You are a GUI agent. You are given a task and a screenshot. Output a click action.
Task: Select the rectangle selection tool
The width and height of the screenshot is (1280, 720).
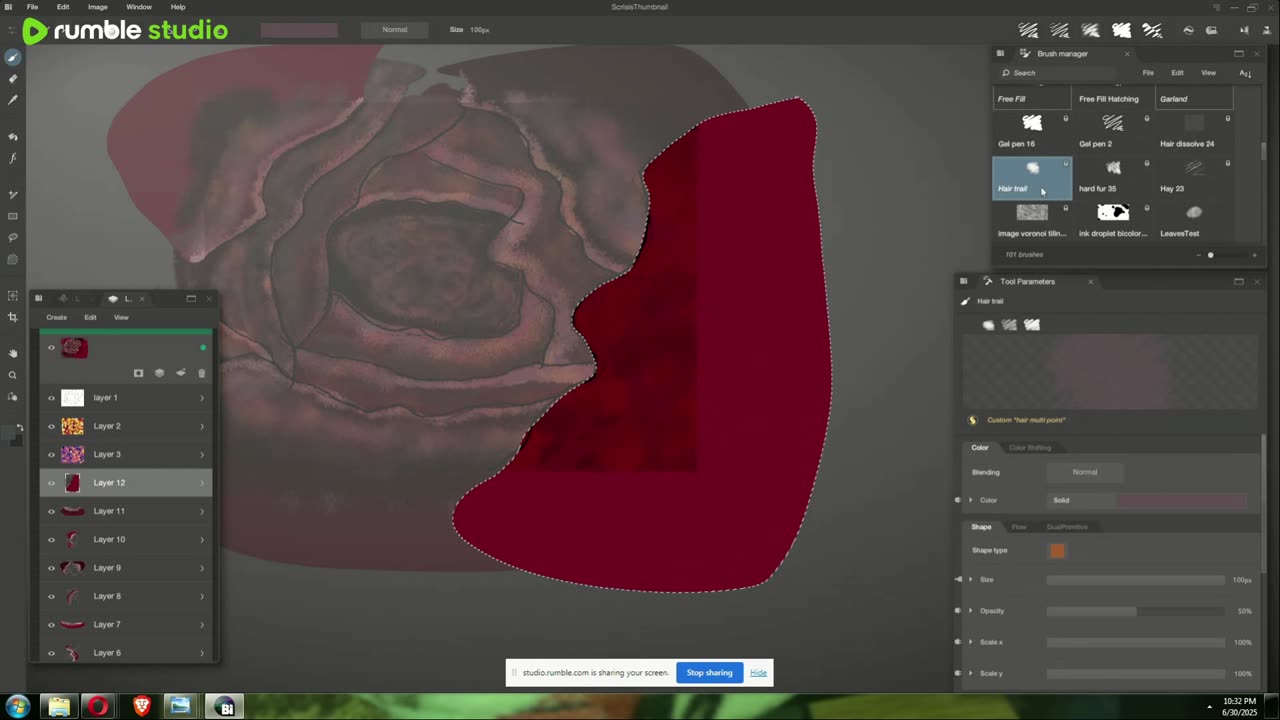pos(13,216)
